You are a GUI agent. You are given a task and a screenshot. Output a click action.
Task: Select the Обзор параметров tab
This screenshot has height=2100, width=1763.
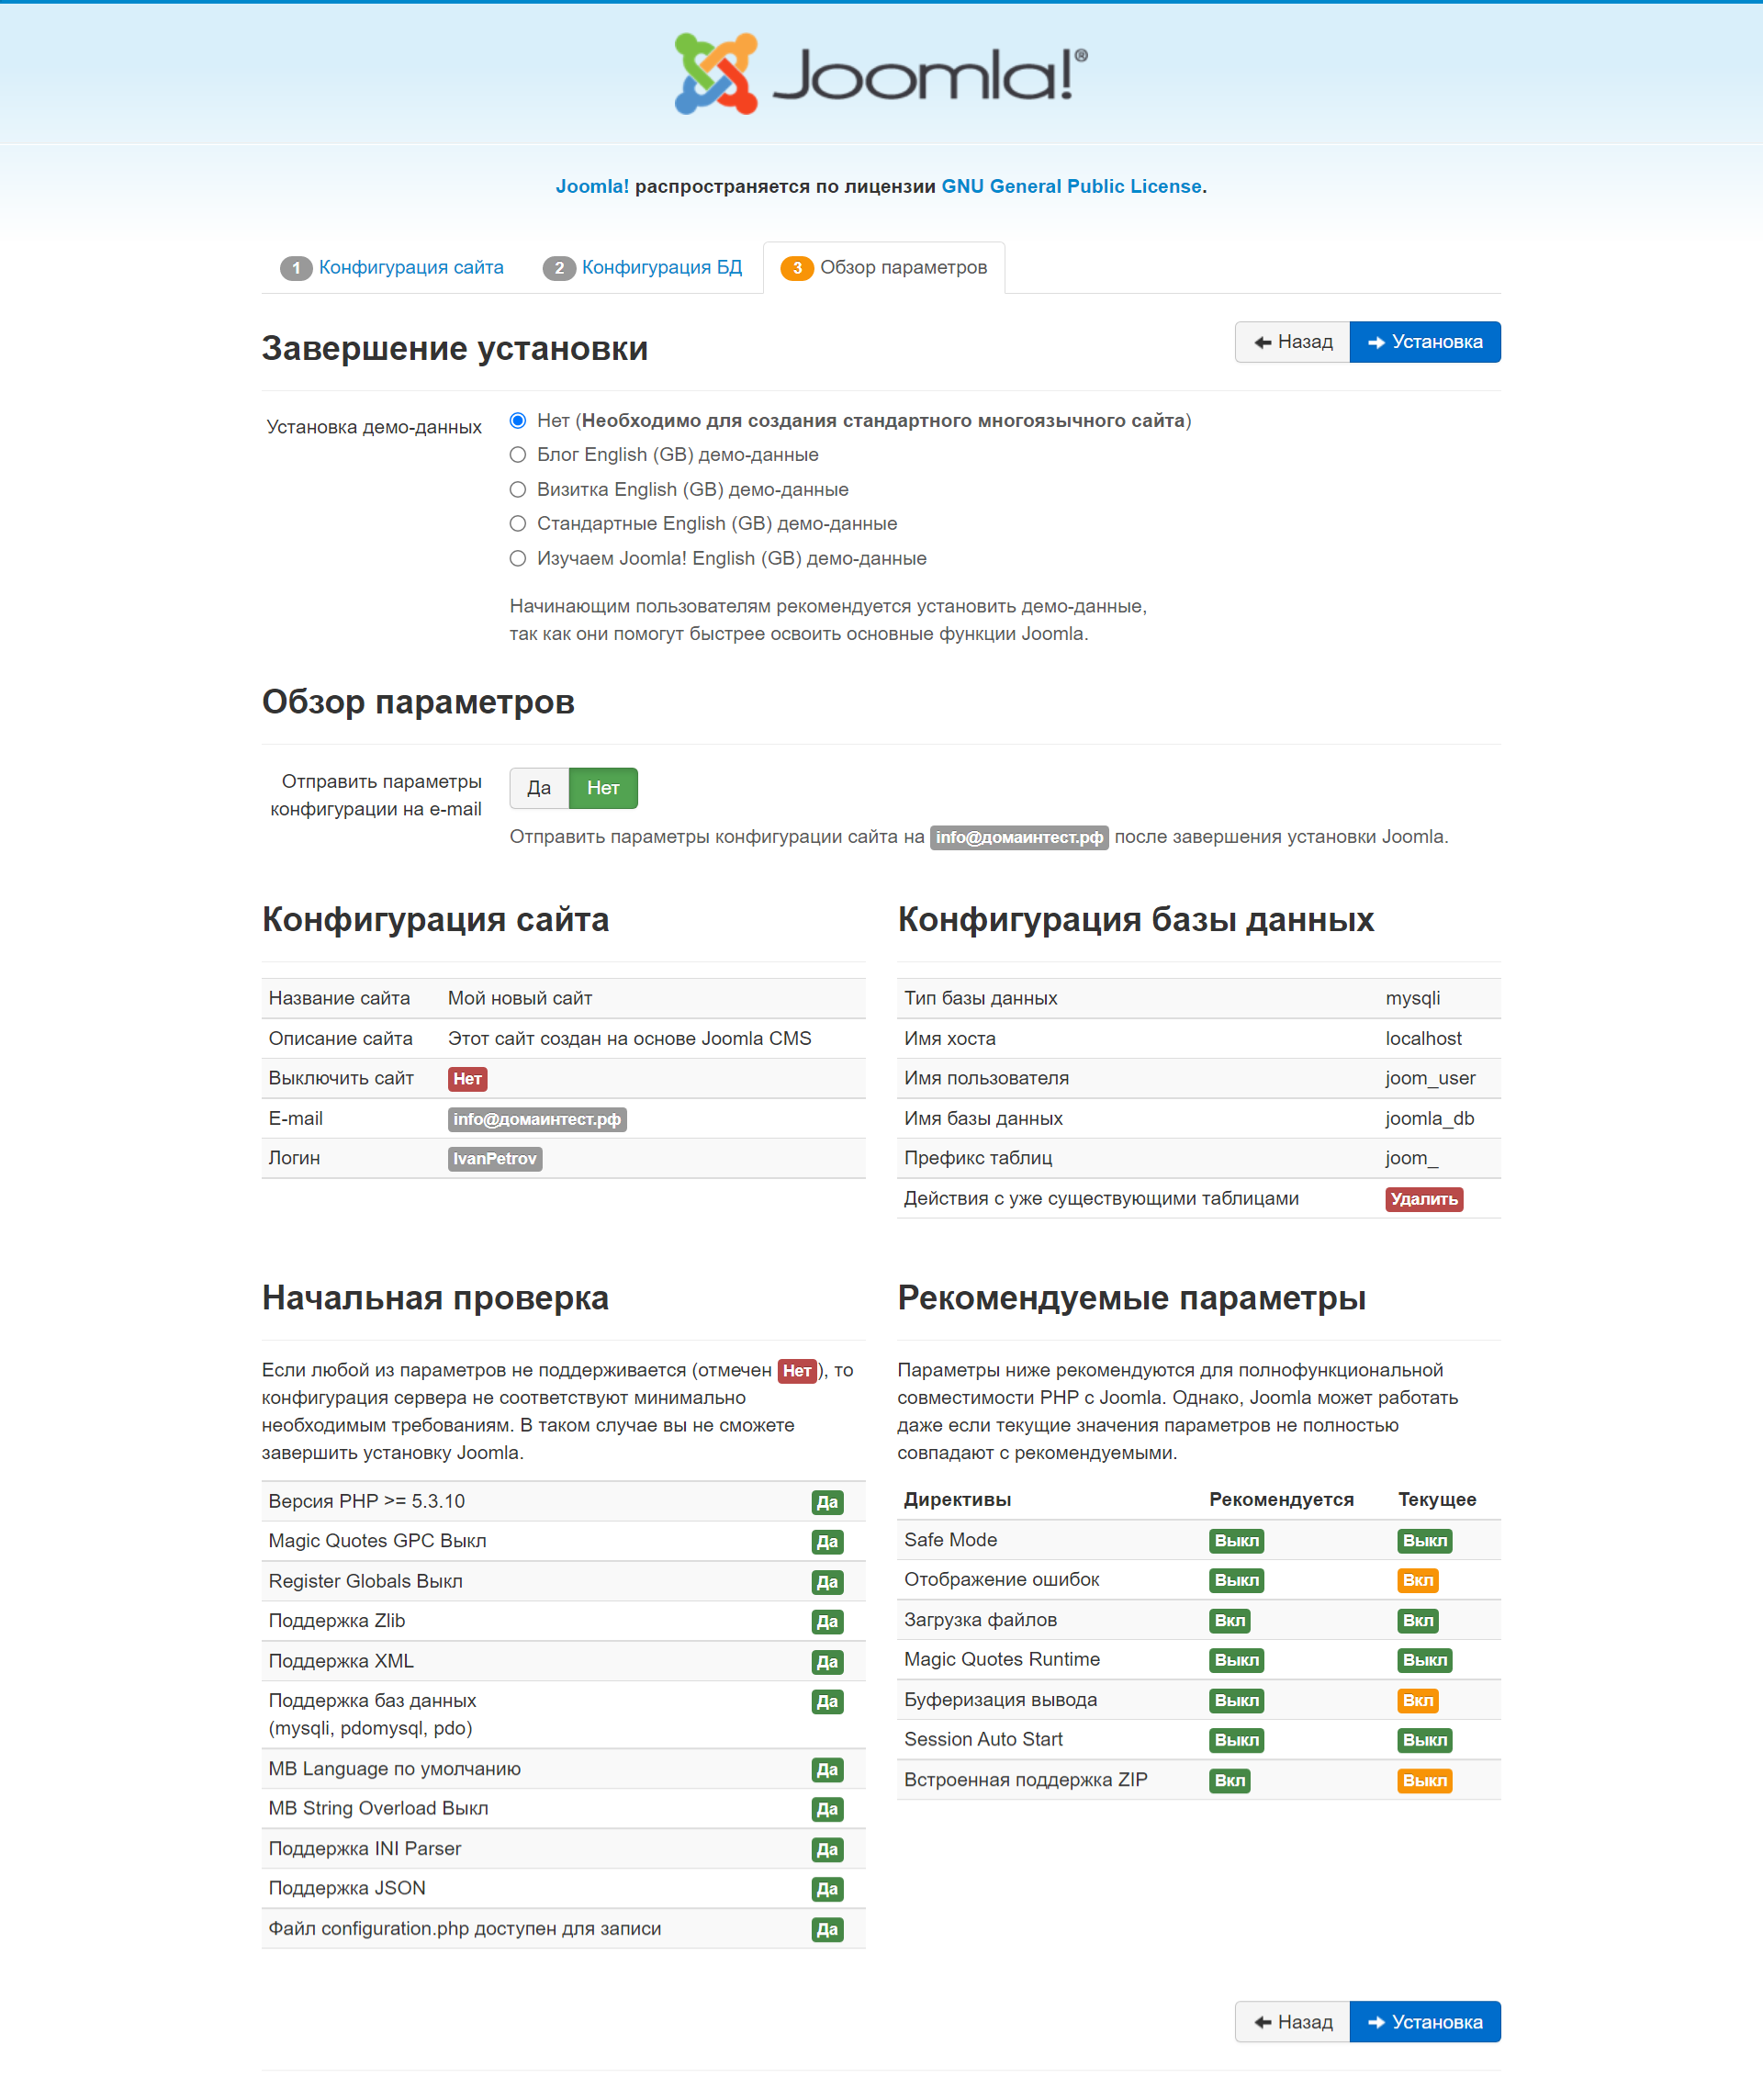click(902, 268)
